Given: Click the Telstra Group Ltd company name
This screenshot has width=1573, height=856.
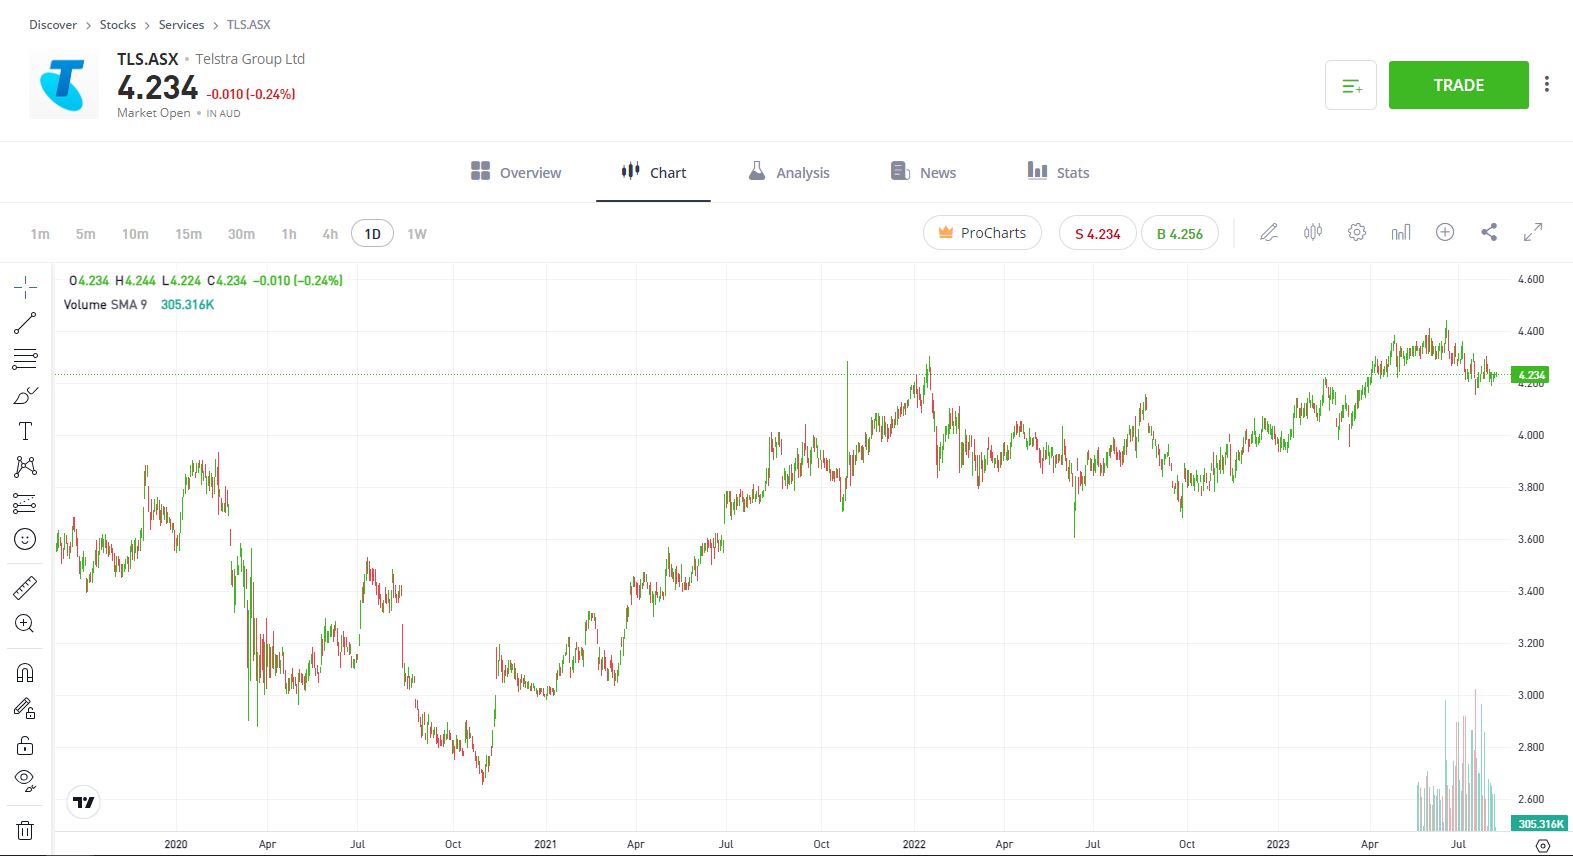Looking at the screenshot, I should tap(250, 59).
